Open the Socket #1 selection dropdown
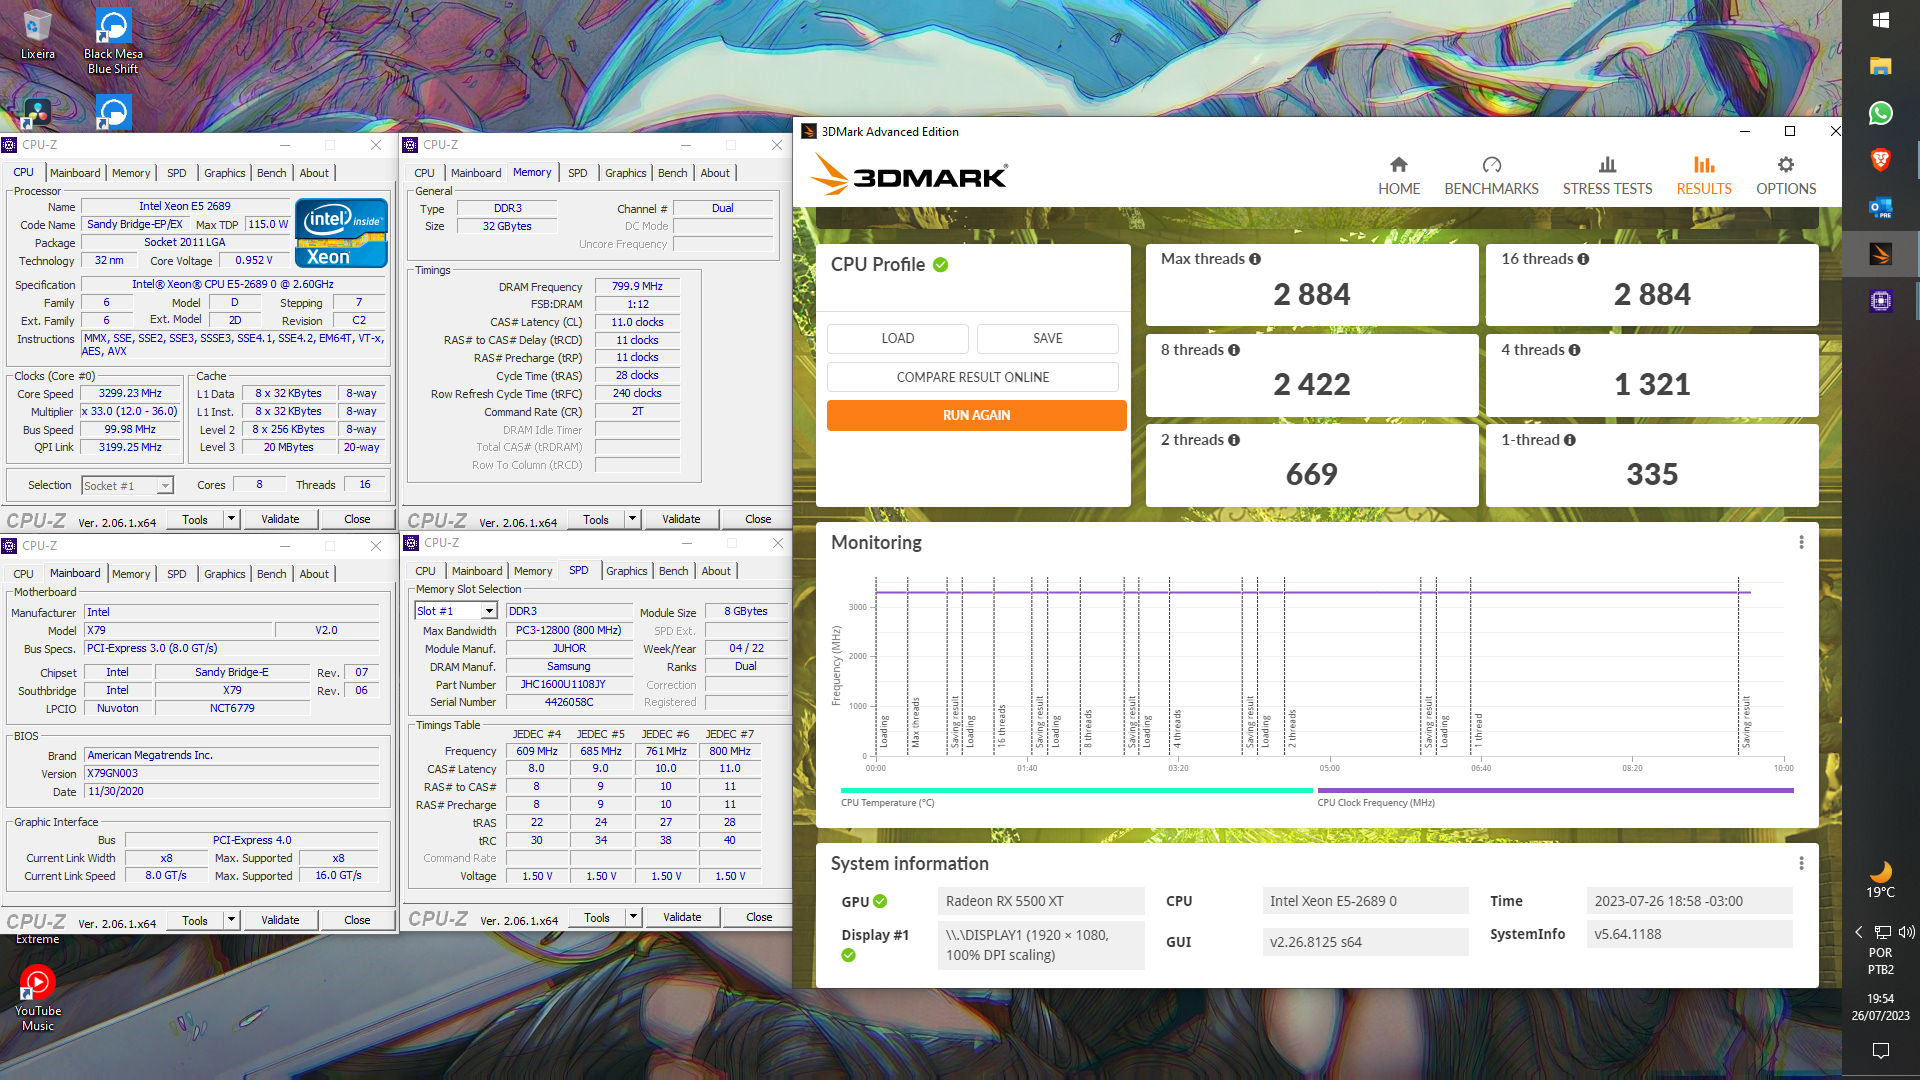Image resolution: width=1920 pixels, height=1080 pixels. click(x=127, y=486)
